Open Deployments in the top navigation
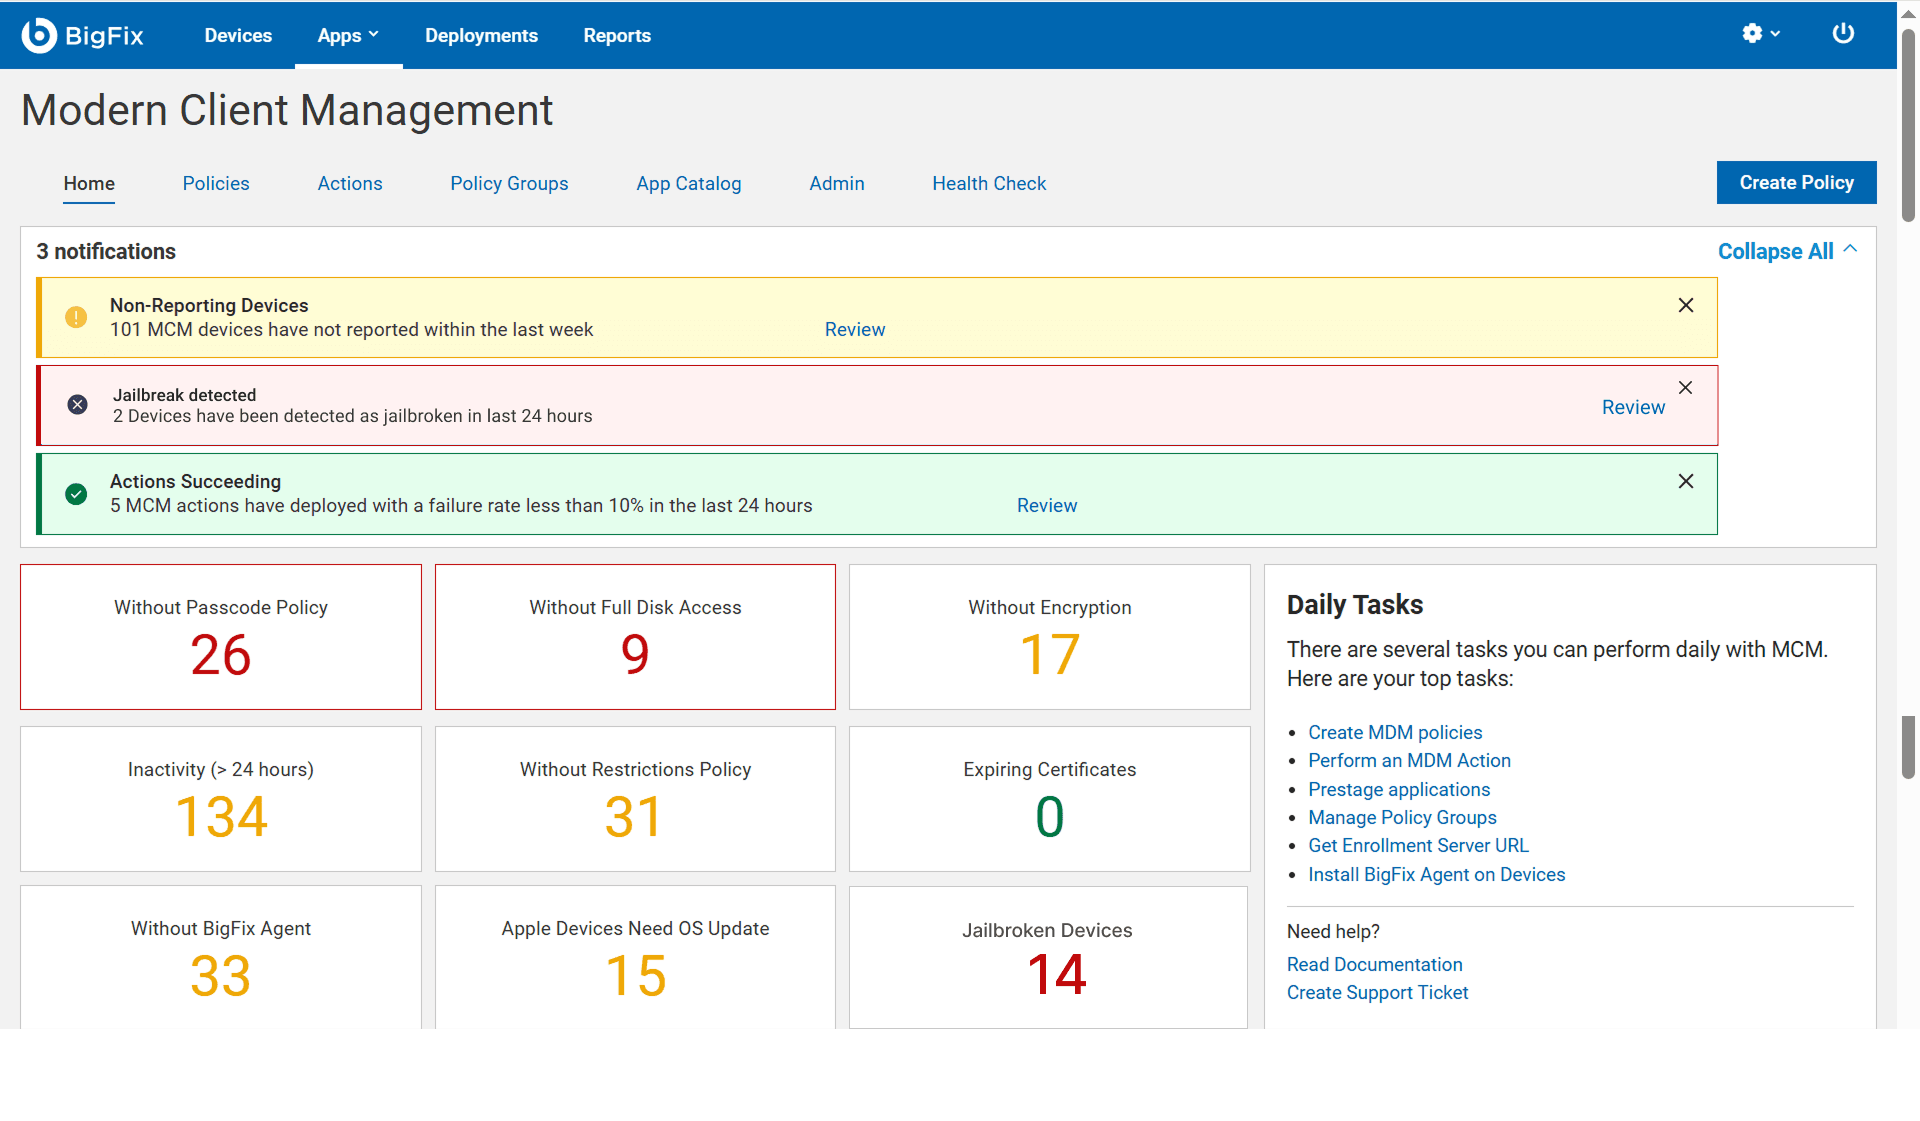 481,35
